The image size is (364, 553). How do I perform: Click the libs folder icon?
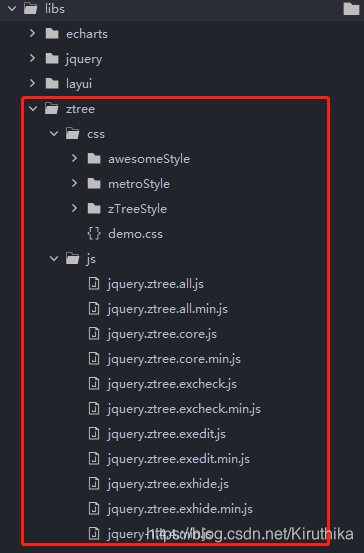(x=31, y=8)
